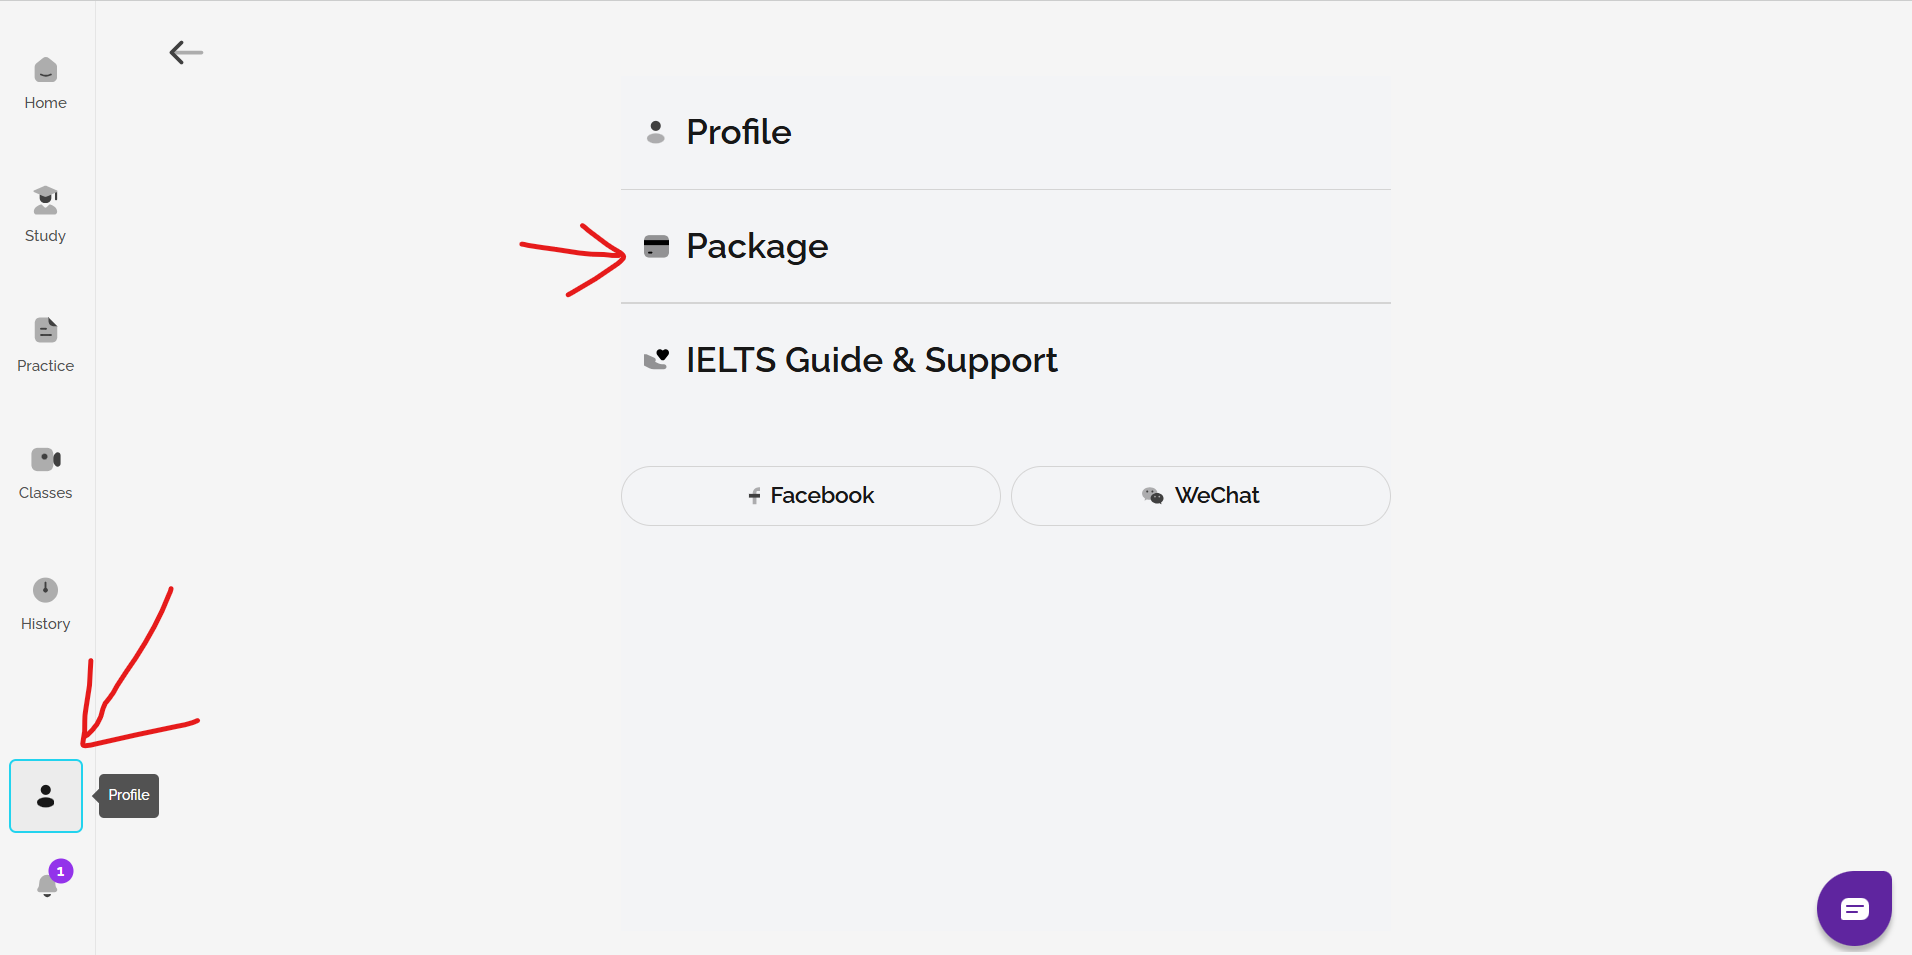Go to Classes via camera icon
The image size is (1912, 955).
point(46,459)
